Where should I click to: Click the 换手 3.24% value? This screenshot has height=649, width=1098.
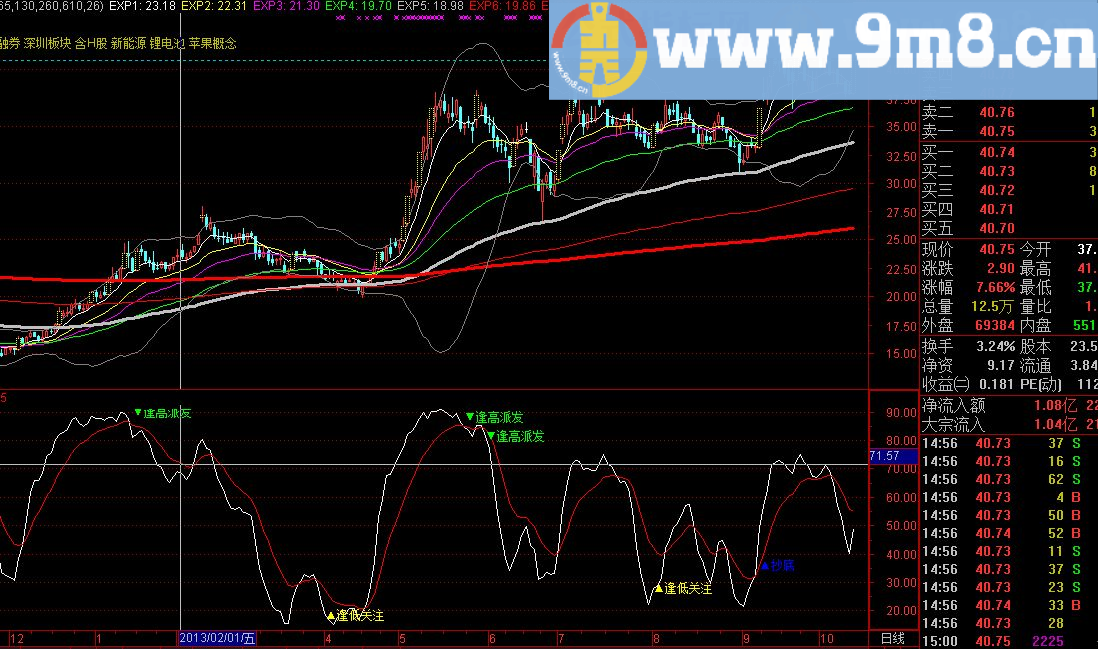(x=996, y=346)
